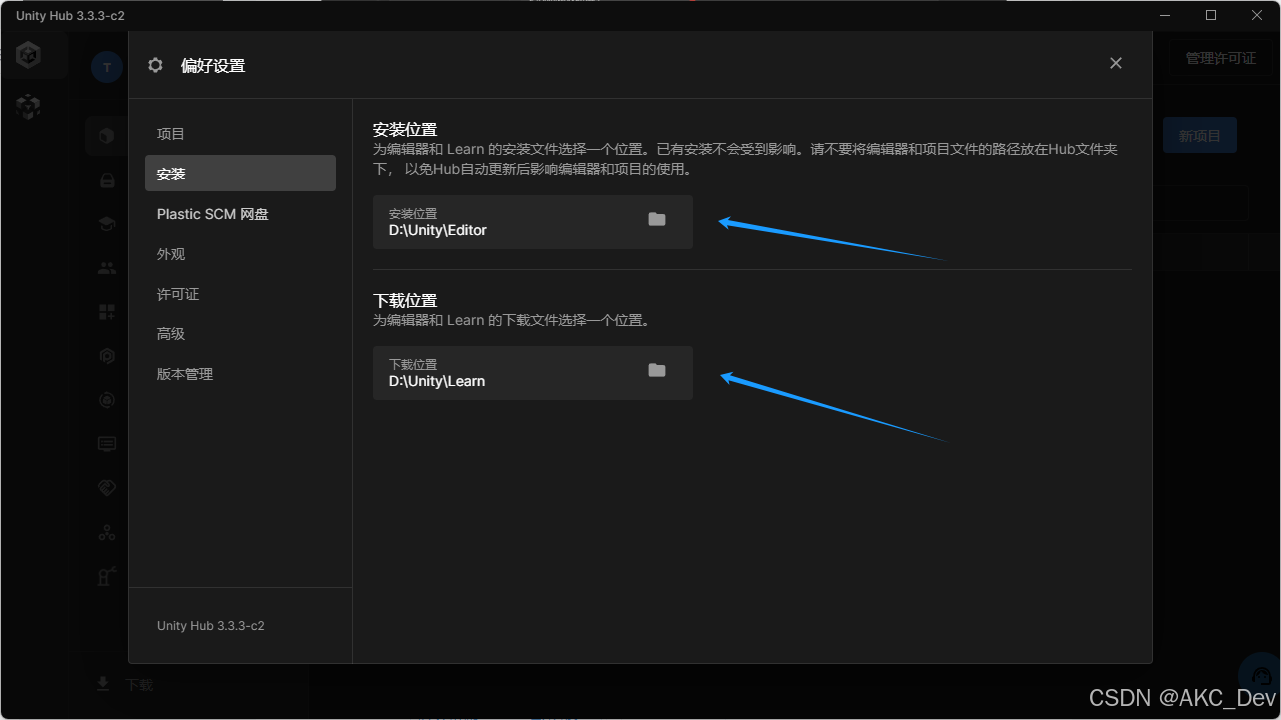Open the Learn graduation cap icon
1281x720 pixels.
pyautogui.click(x=107, y=224)
